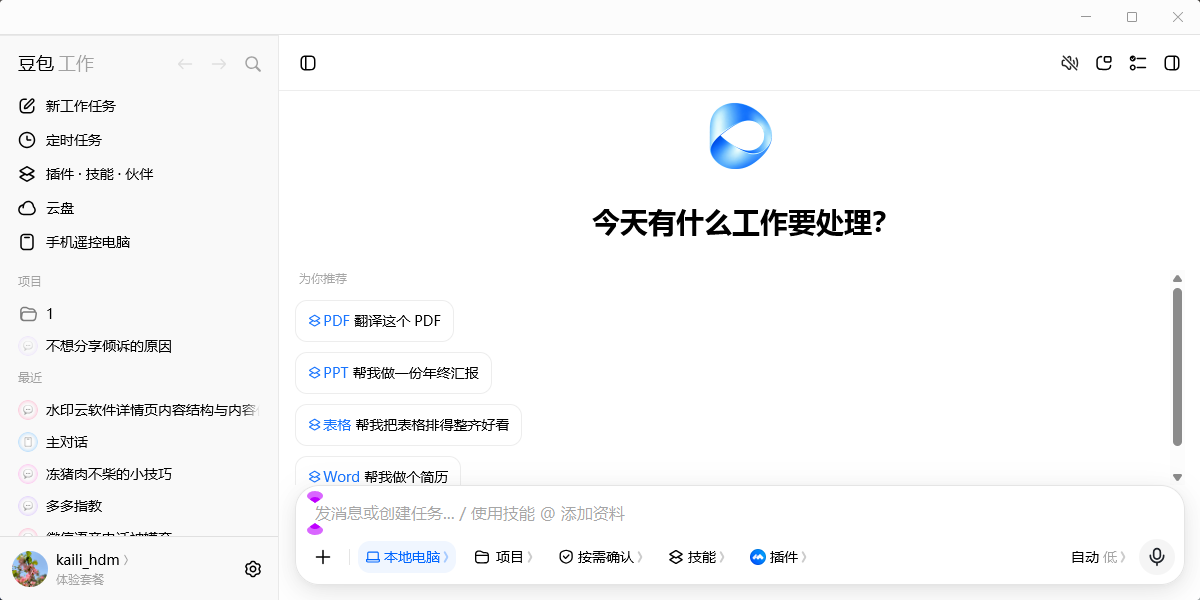Image resolution: width=1200 pixels, height=600 pixels.
Task: Open the 按需确认 dropdown
Action: pyautogui.click(x=600, y=557)
